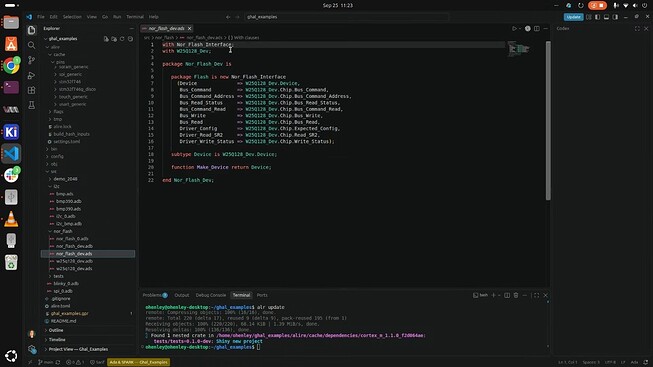Click New File icon in Explorer header
Viewport: 653px width, 367px height.
point(106,39)
